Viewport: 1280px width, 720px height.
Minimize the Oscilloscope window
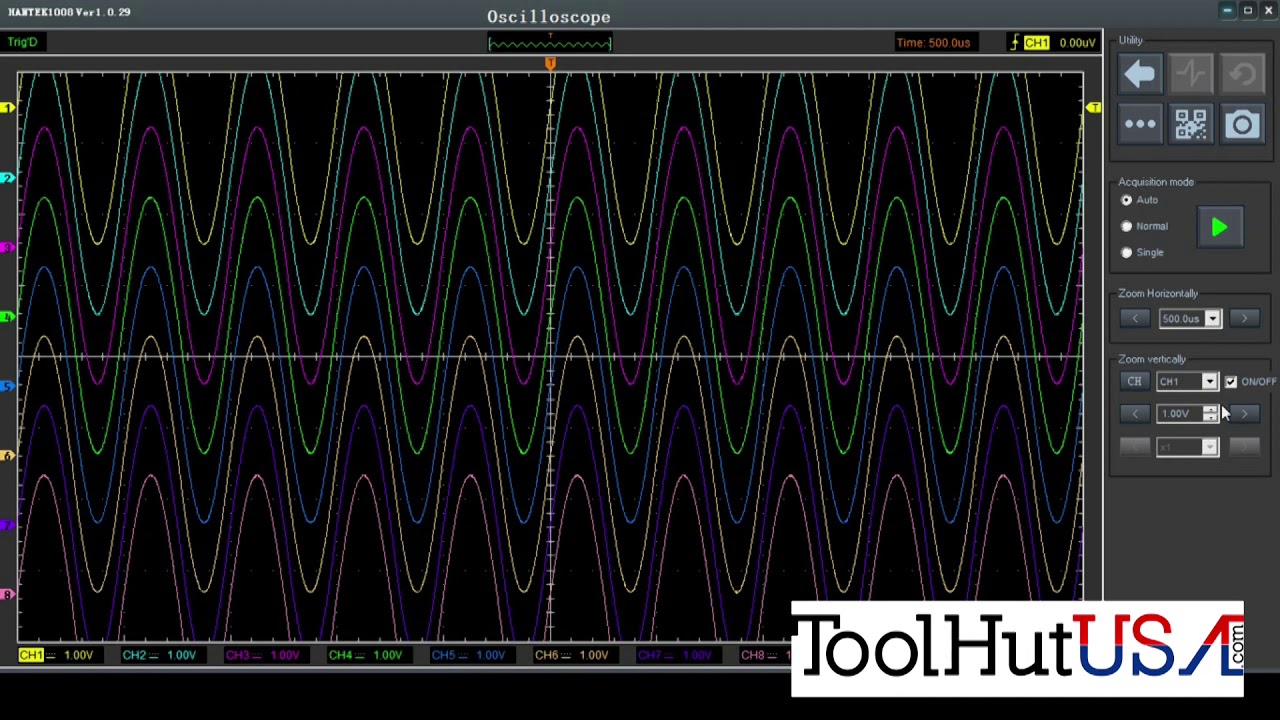click(1227, 10)
